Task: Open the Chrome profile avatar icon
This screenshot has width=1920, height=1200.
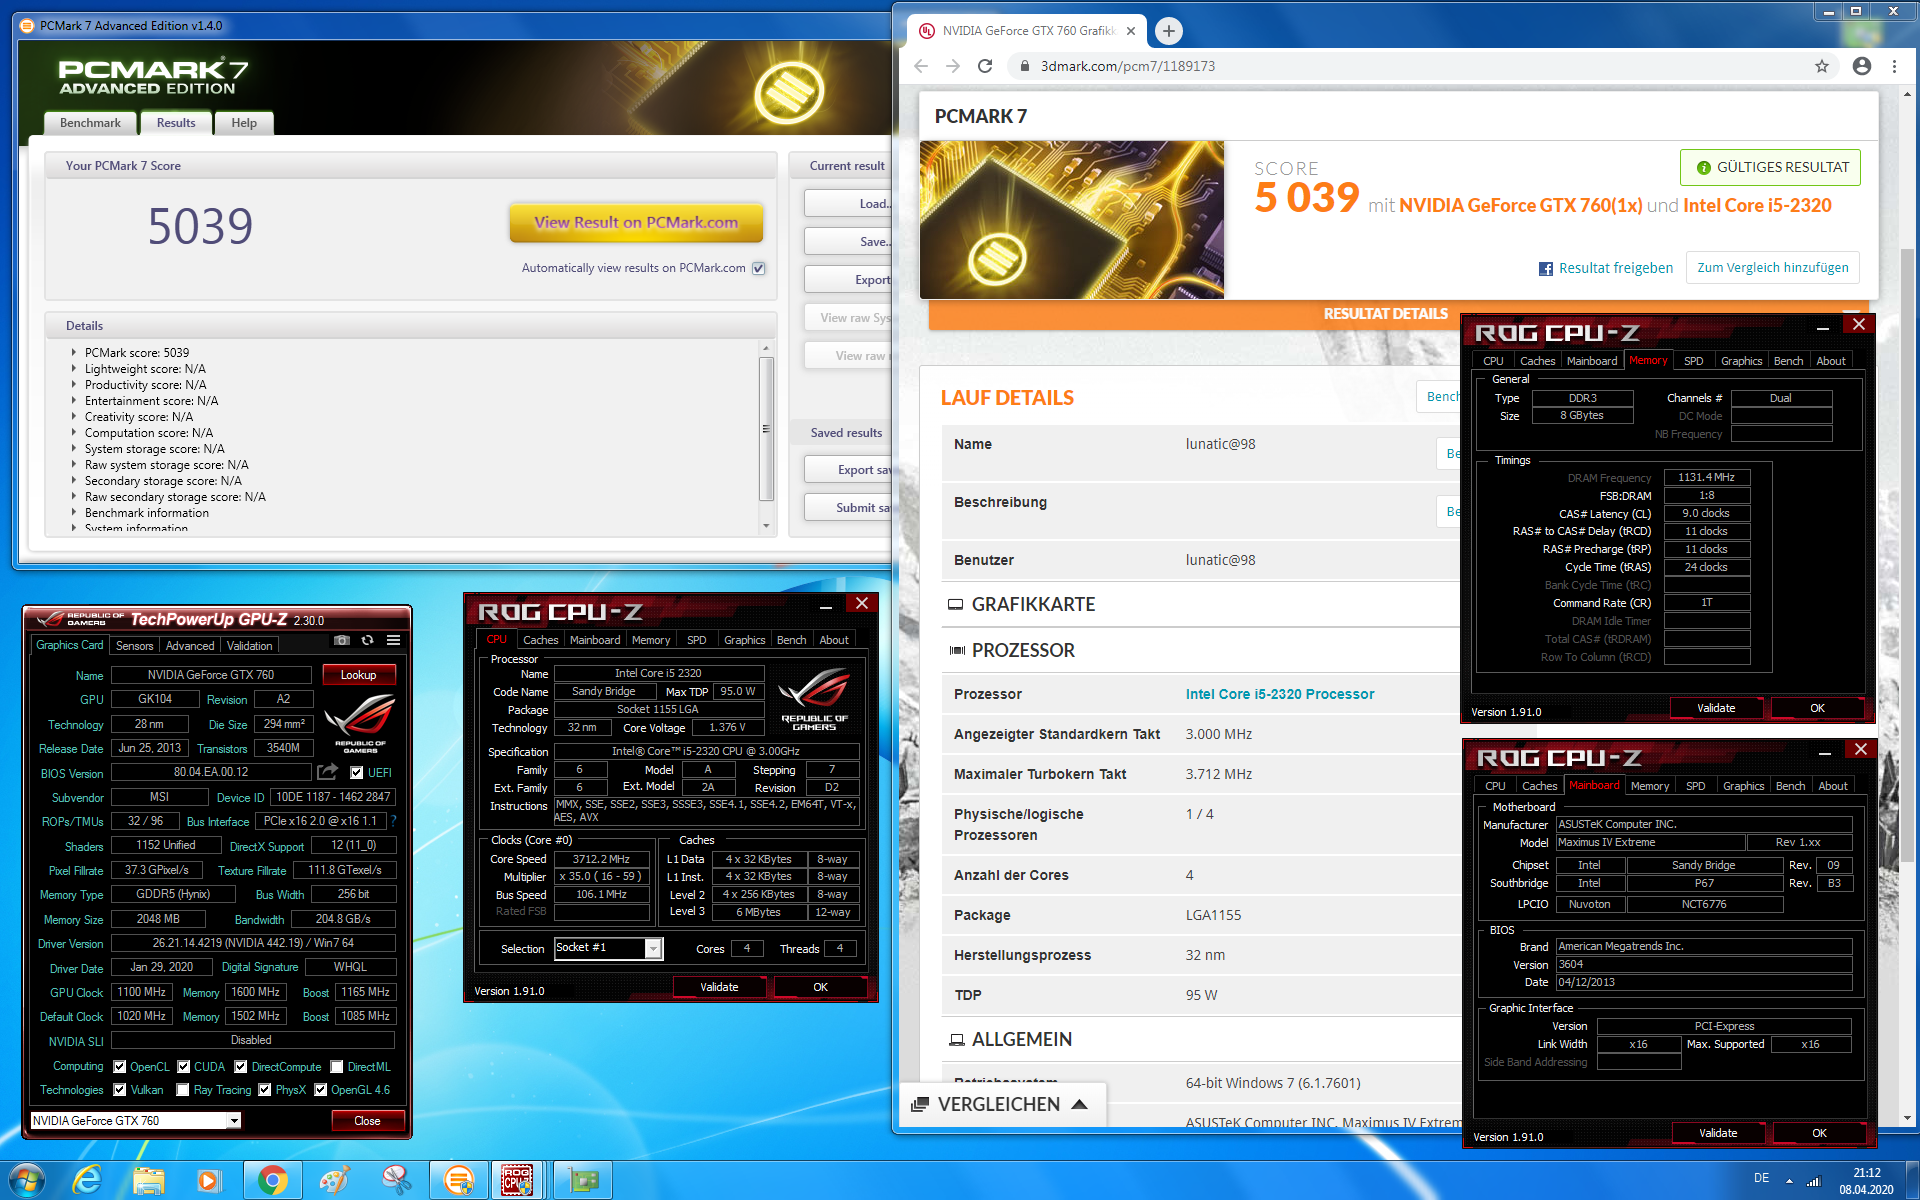Action: click(x=1862, y=66)
